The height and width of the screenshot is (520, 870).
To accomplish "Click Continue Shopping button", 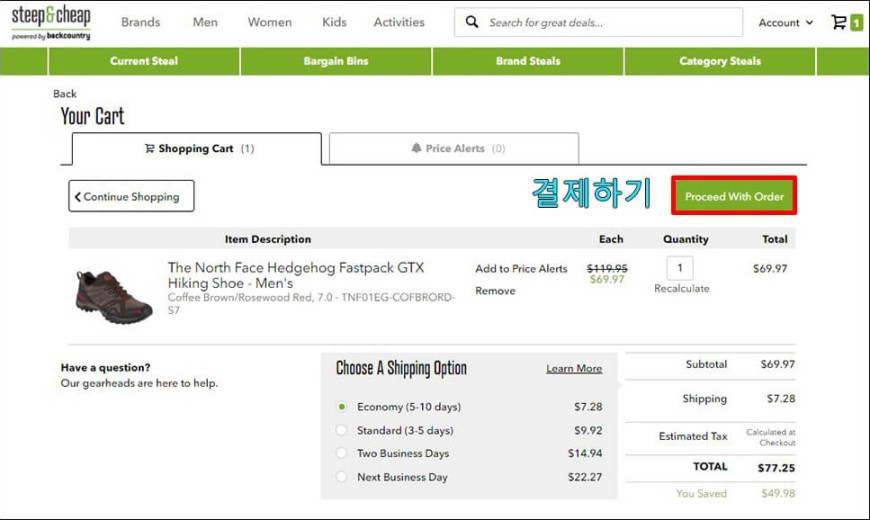I will (x=131, y=196).
